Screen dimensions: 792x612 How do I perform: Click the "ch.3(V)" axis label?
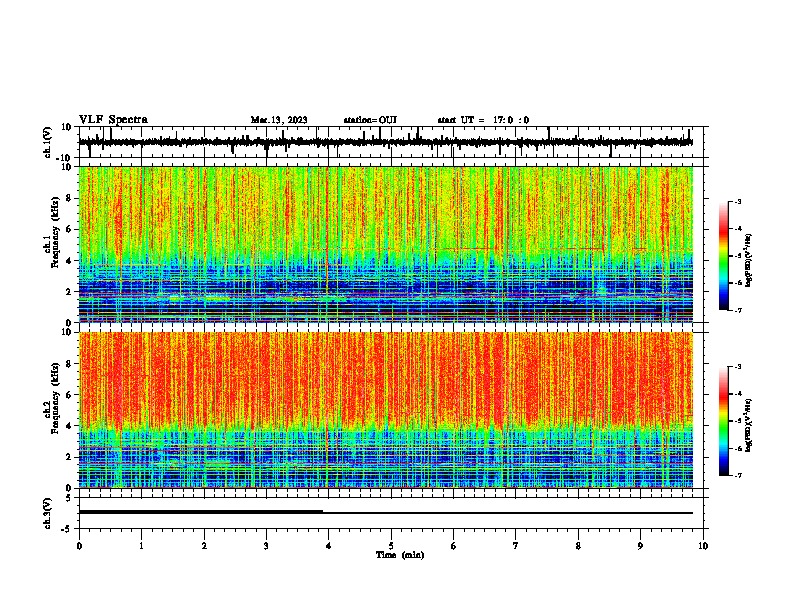pos(48,513)
